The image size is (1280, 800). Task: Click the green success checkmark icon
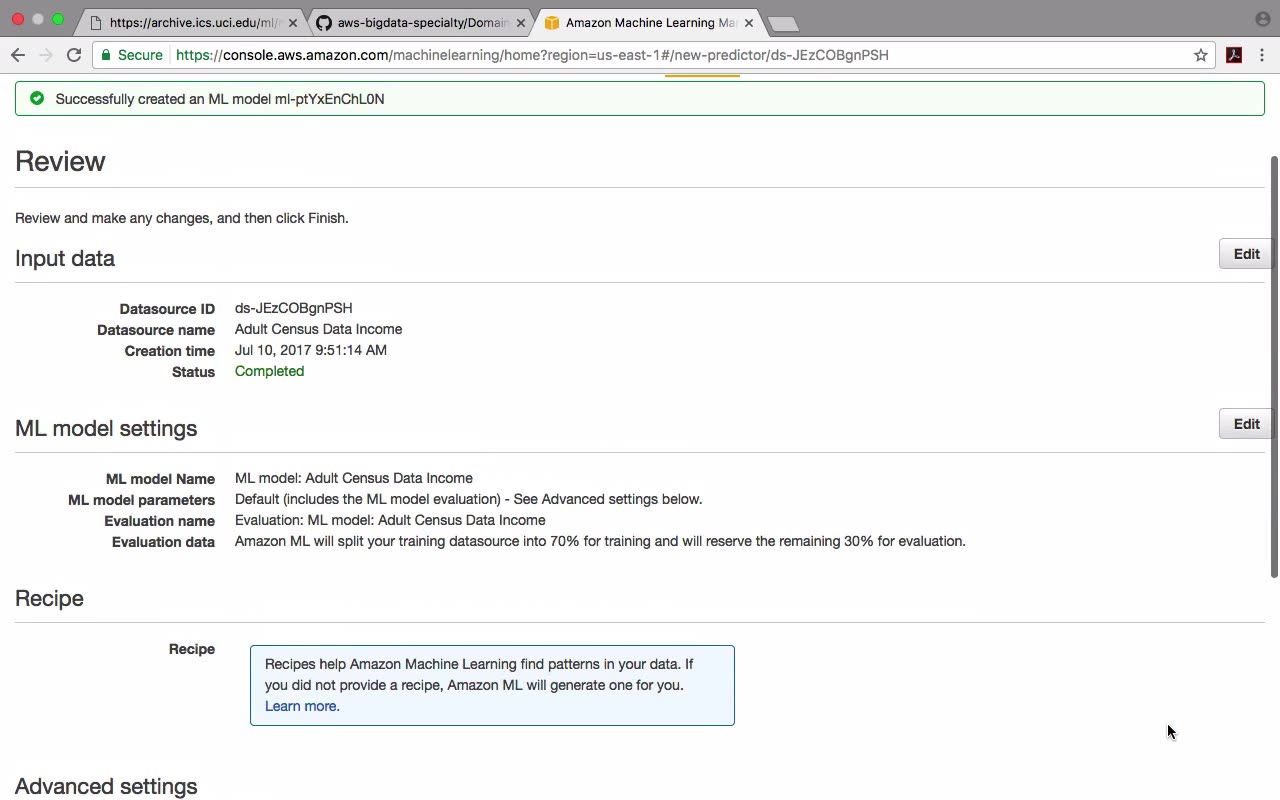pos(37,98)
